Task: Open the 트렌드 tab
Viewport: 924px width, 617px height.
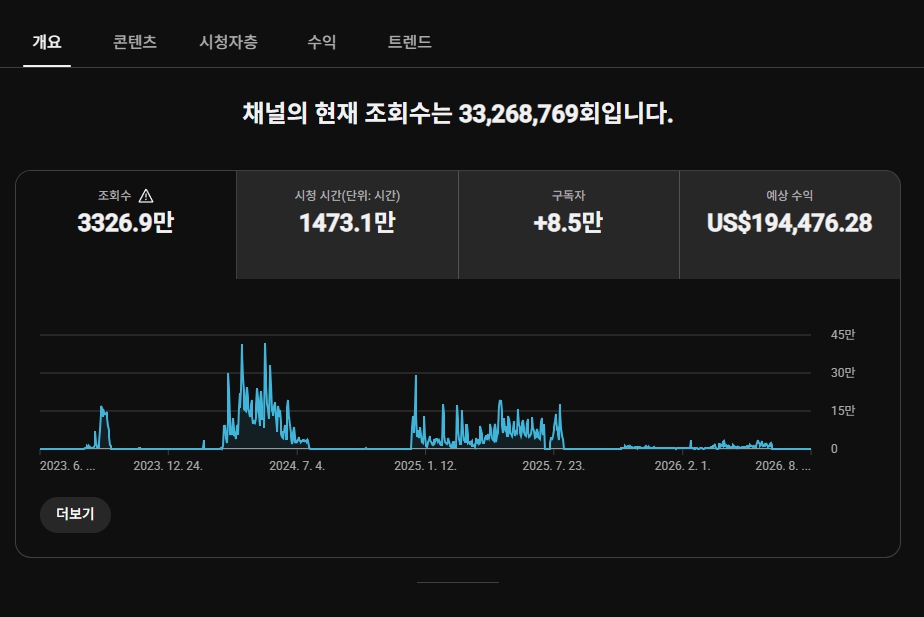Action: coord(410,42)
